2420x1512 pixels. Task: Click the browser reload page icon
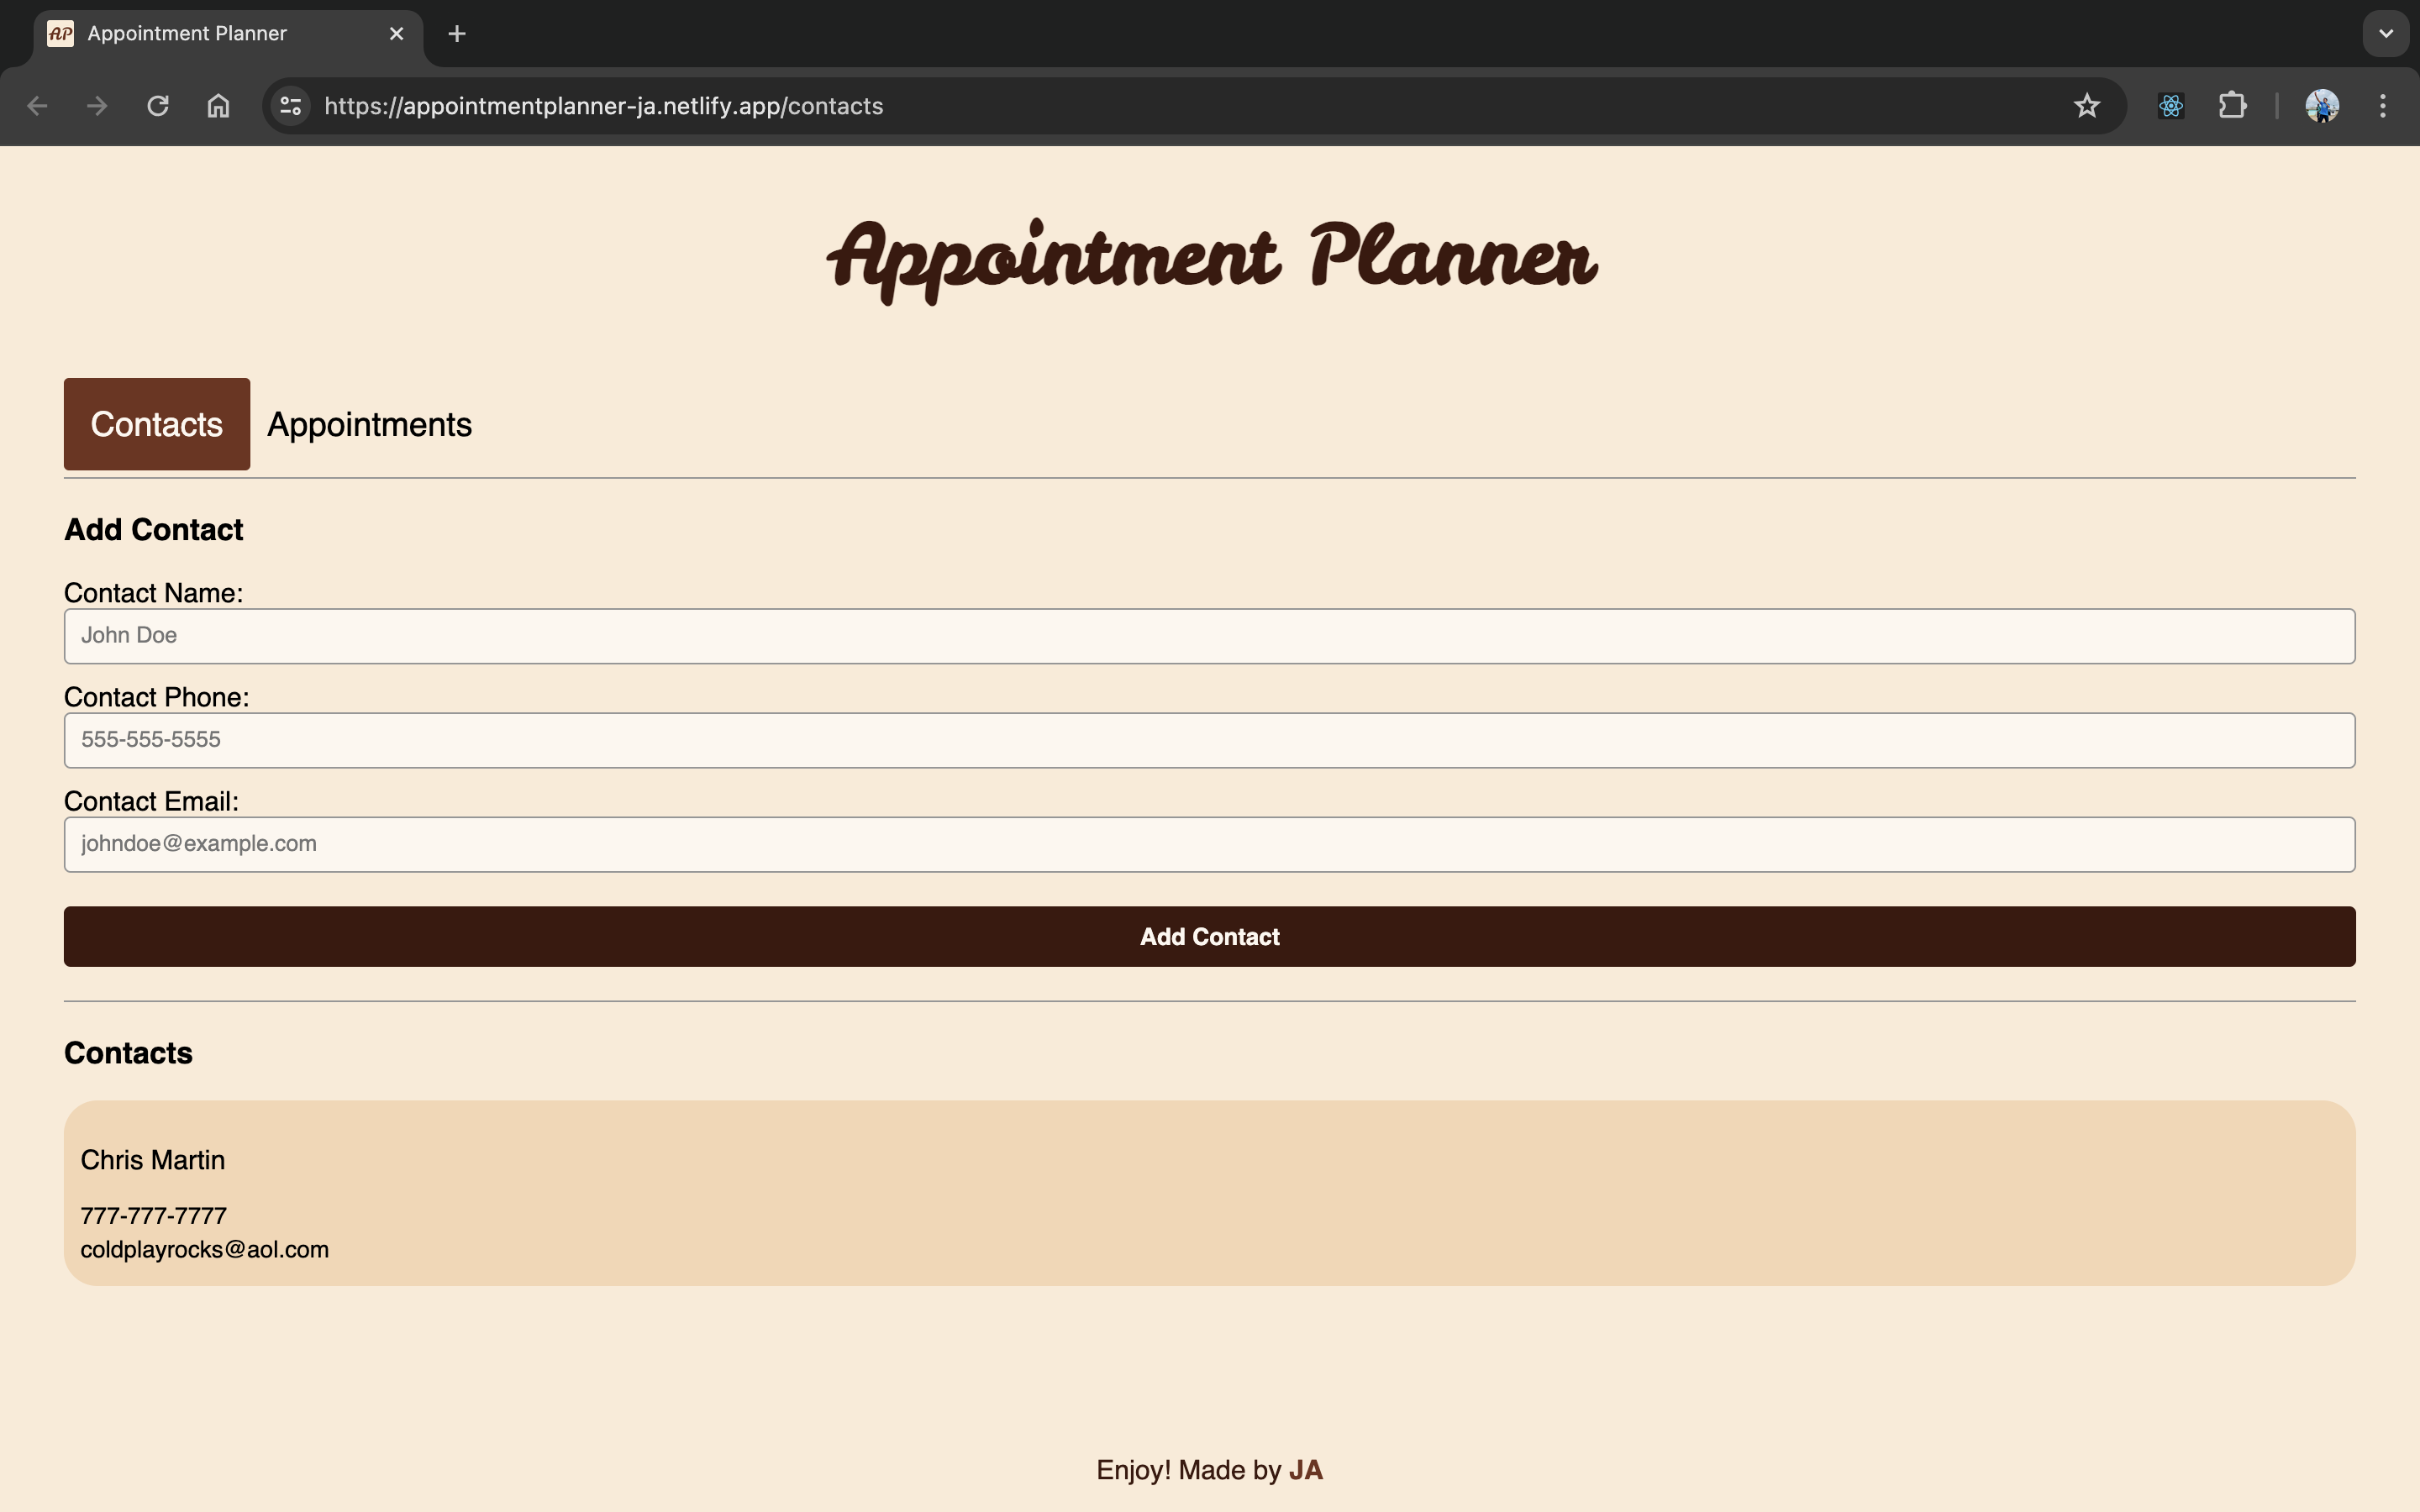157,106
